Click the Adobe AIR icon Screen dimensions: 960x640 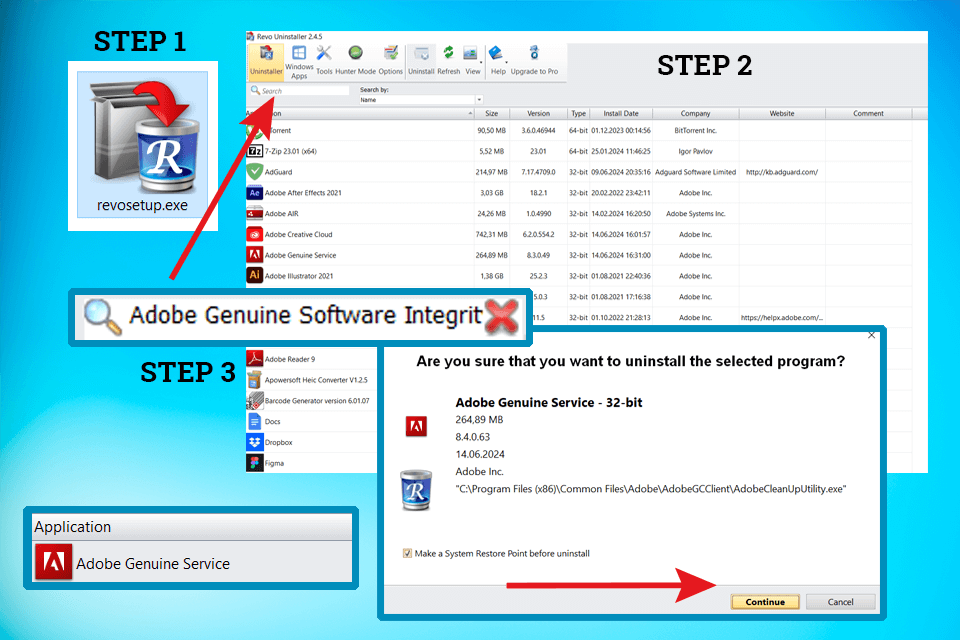[255, 213]
